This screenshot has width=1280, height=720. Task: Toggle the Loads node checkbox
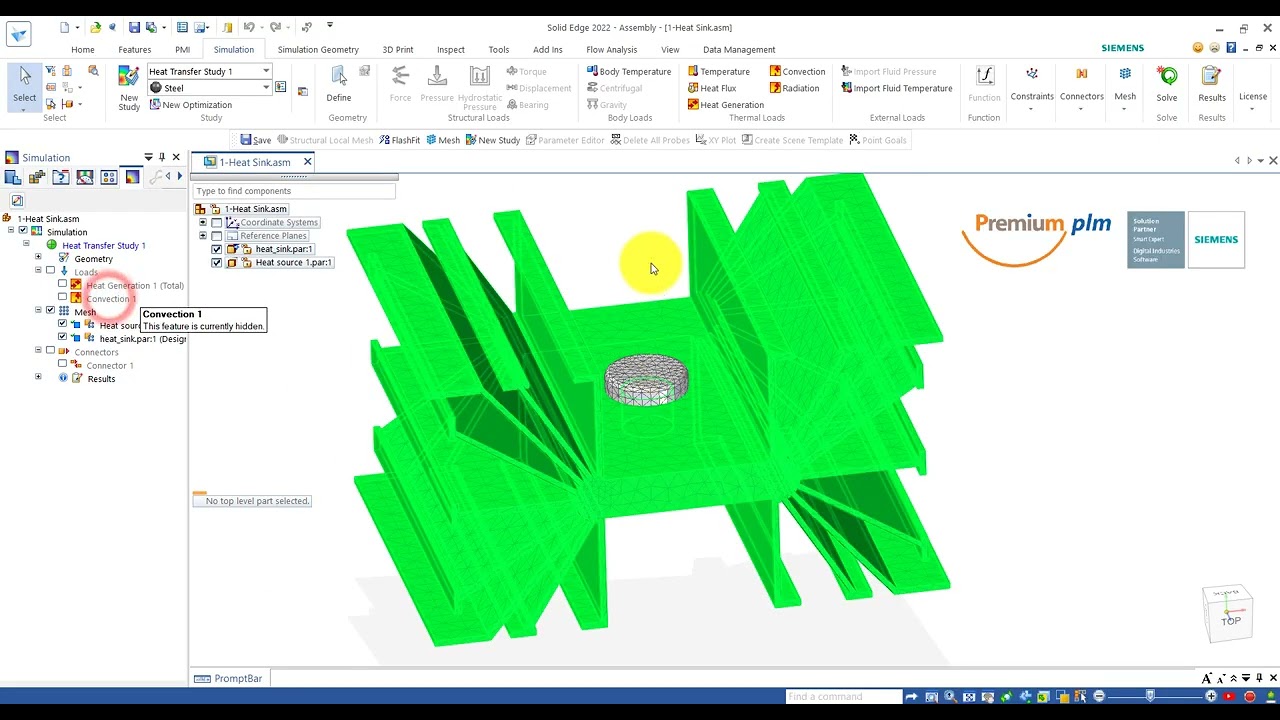[x=50, y=270]
